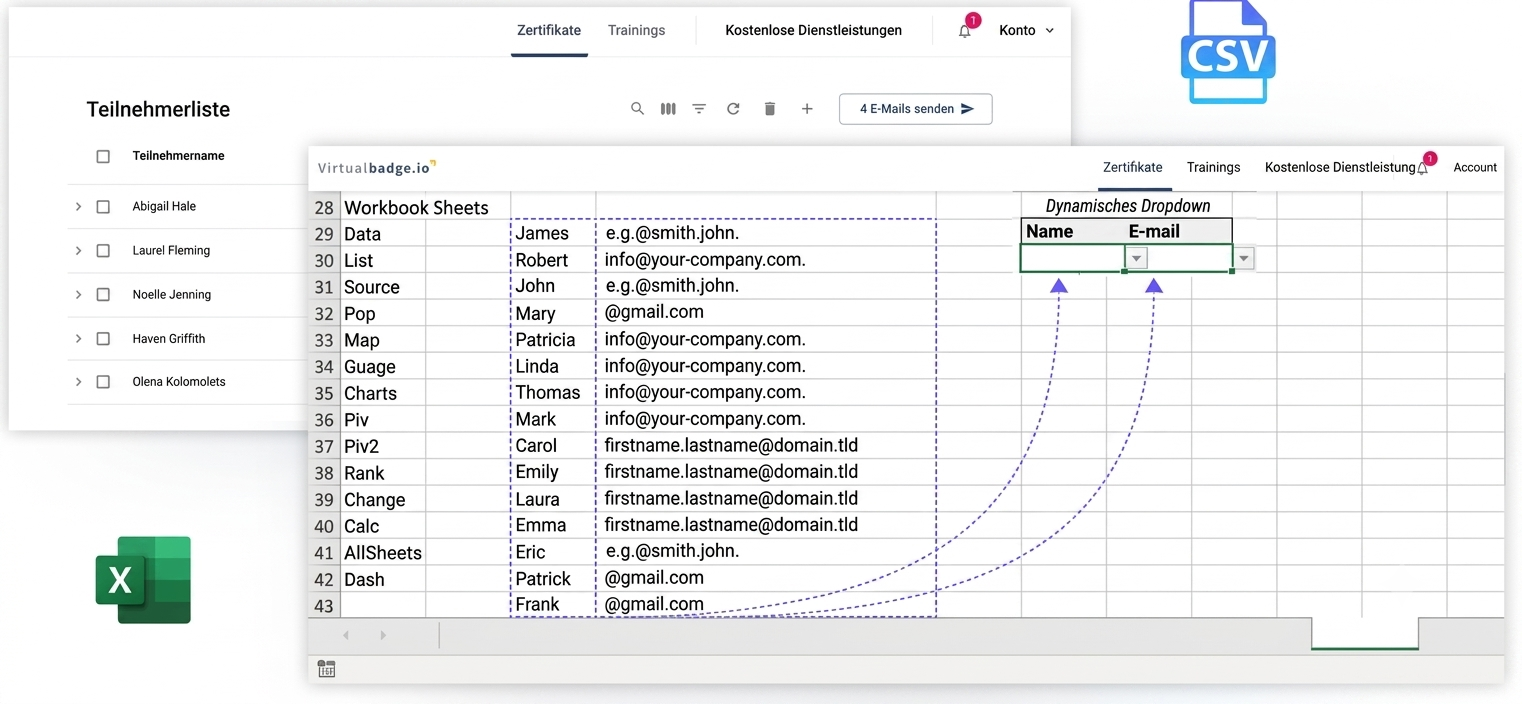
Task: Click the plus add participant icon
Action: pyautogui.click(x=807, y=109)
